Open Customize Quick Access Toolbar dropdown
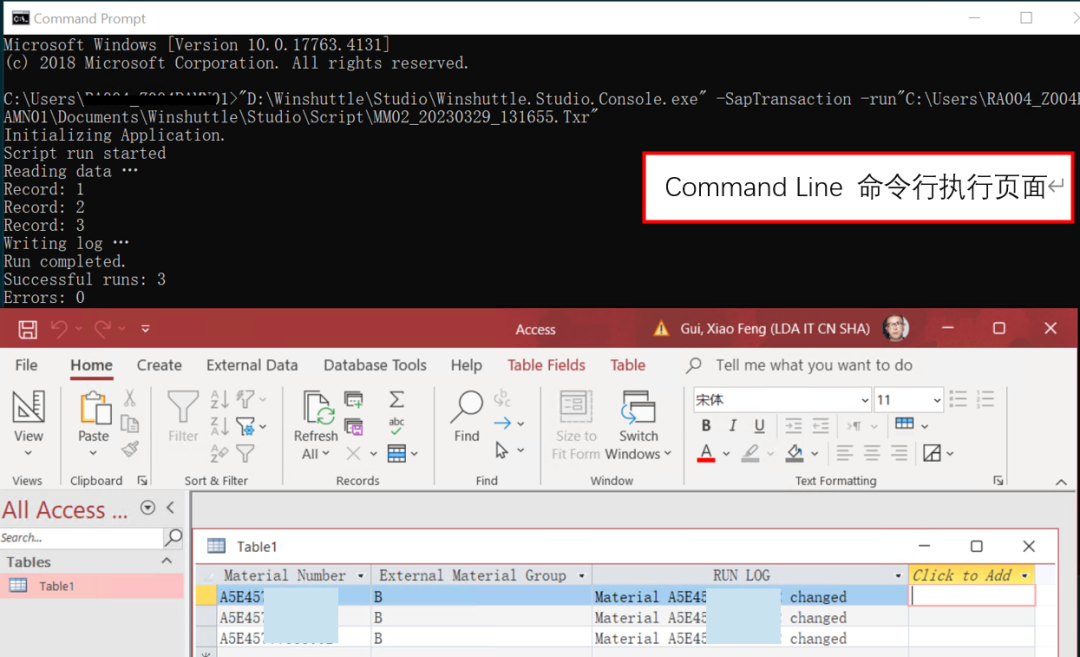Viewport: 1080px width, 657px height. coord(145,329)
